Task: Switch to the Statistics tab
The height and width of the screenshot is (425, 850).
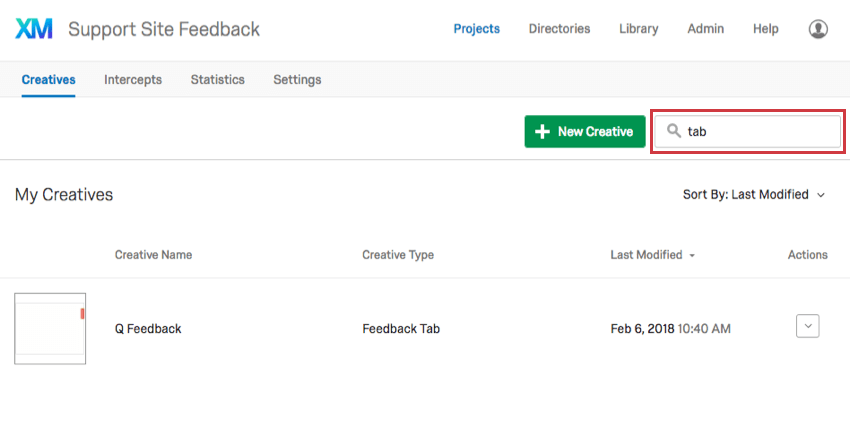Action: pyautogui.click(x=217, y=80)
